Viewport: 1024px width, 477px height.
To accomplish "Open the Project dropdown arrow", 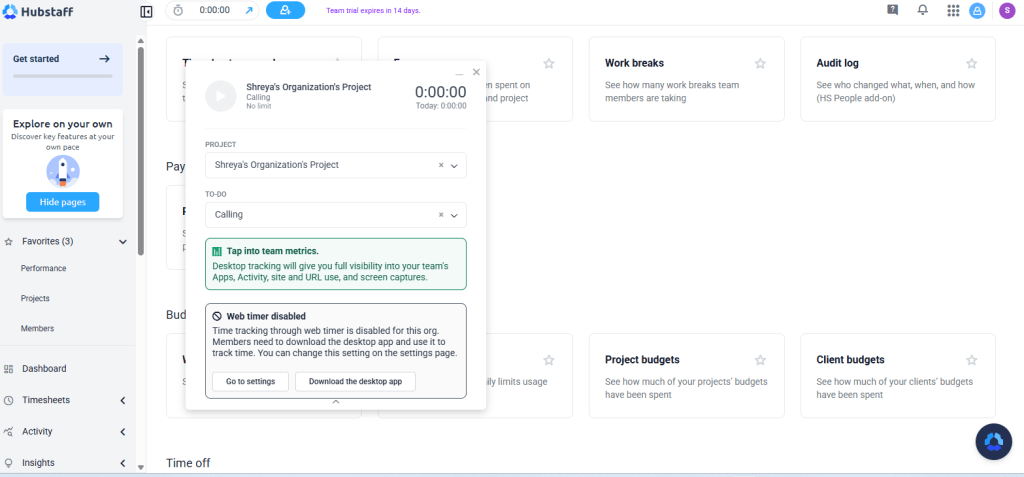I will pyautogui.click(x=455, y=166).
